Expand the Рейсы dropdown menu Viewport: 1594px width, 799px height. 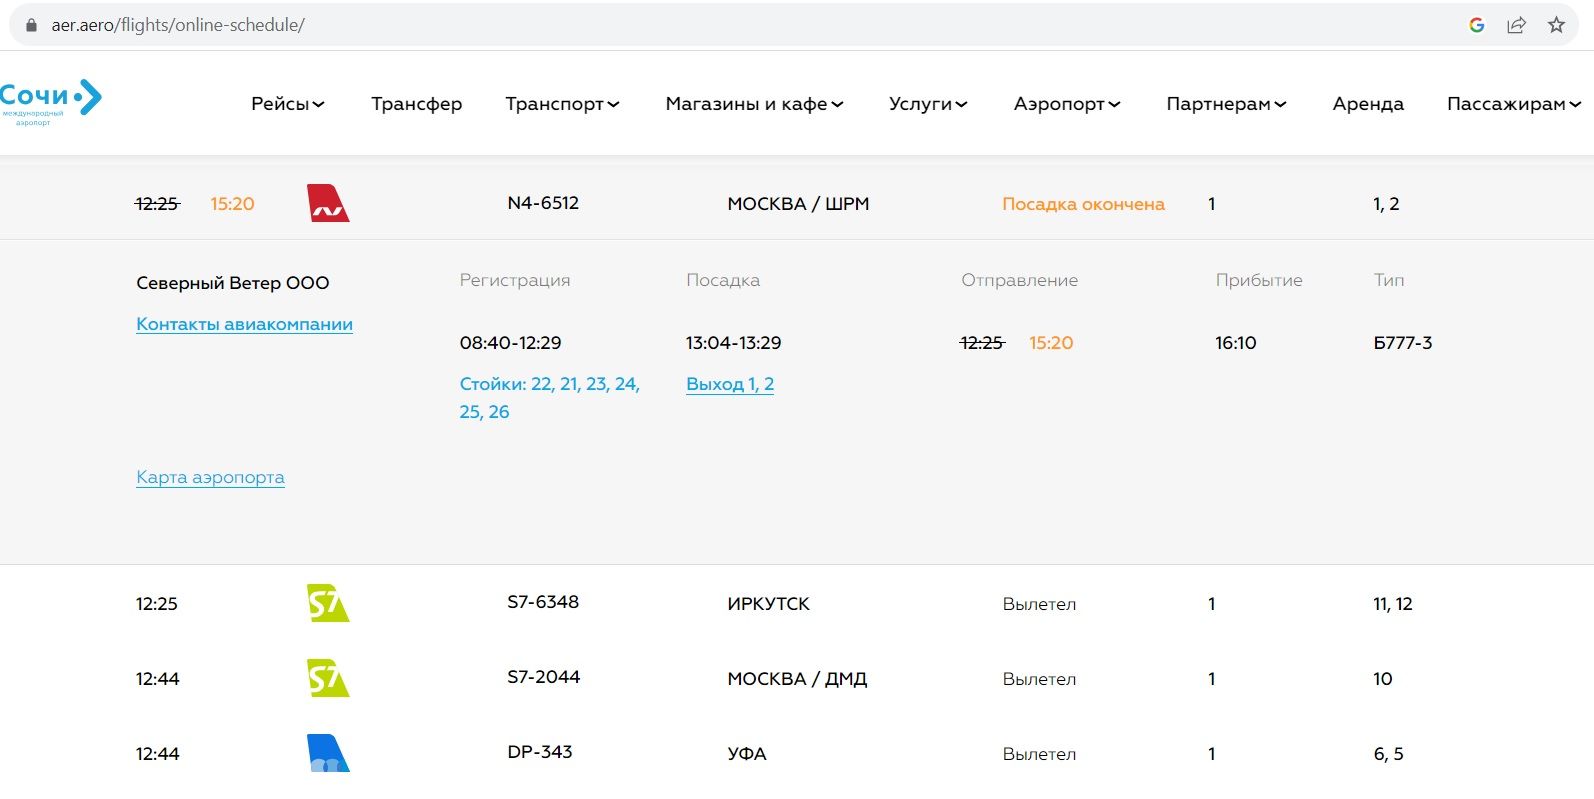coord(287,104)
